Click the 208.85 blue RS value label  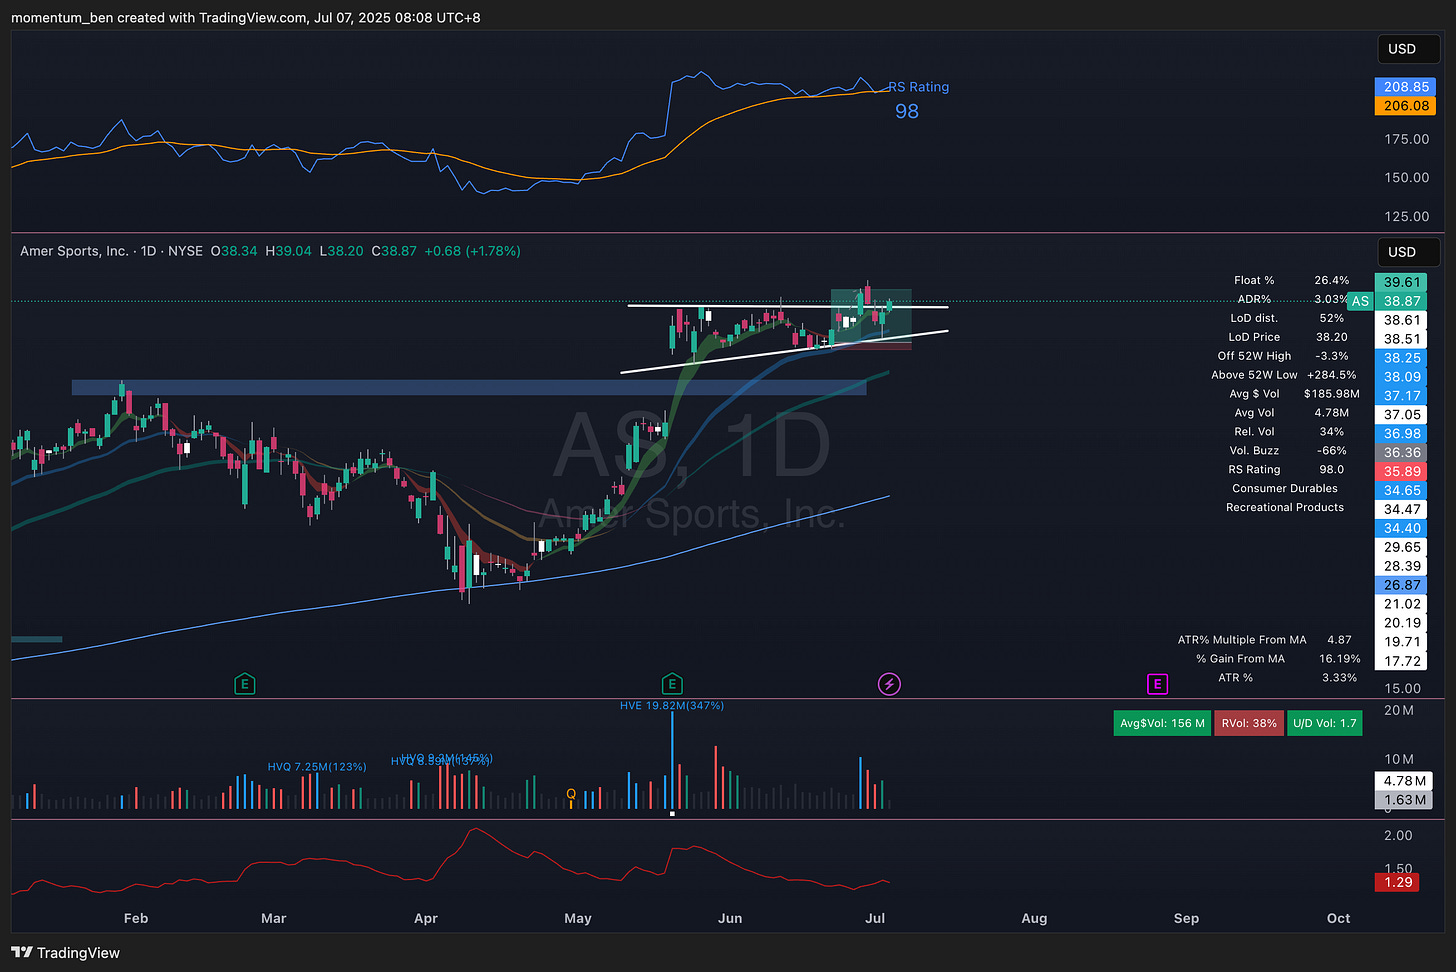pos(1406,87)
